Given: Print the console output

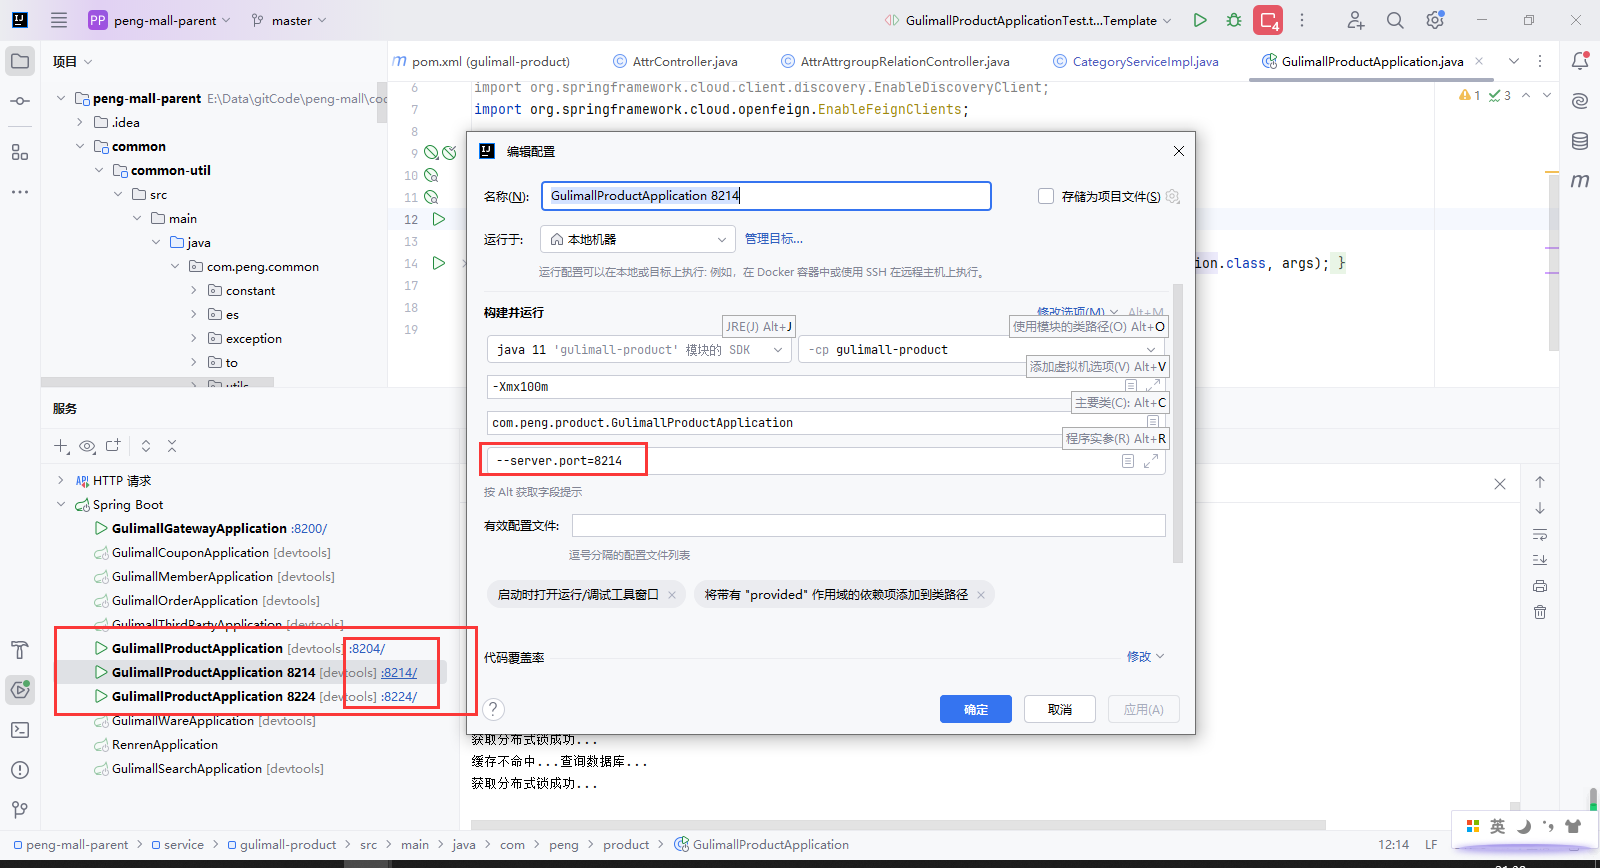Looking at the screenshot, I should coord(1540,586).
